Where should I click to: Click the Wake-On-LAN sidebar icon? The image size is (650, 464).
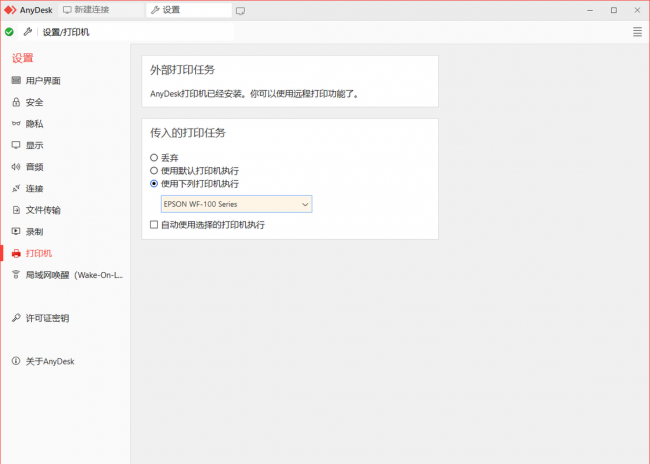16,275
